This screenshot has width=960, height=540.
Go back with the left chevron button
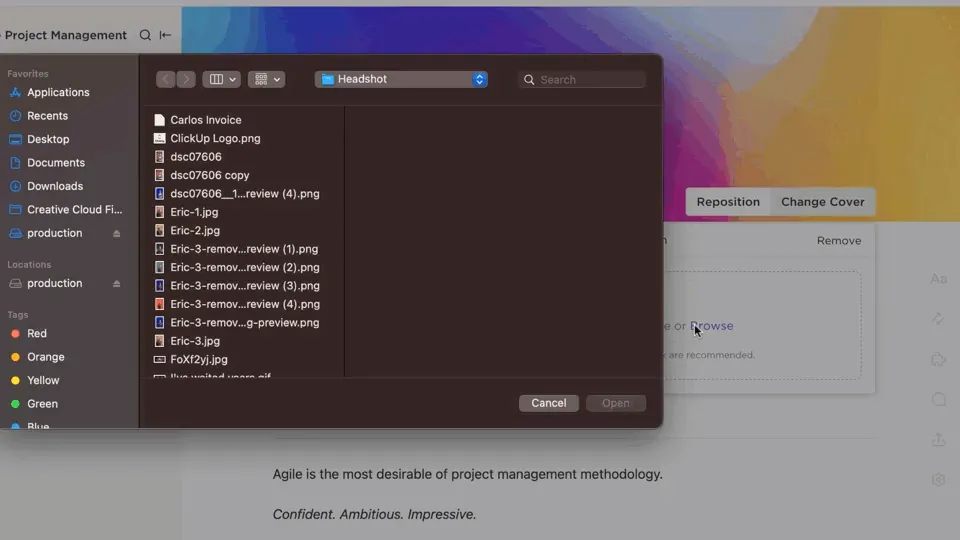tap(165, 79)
